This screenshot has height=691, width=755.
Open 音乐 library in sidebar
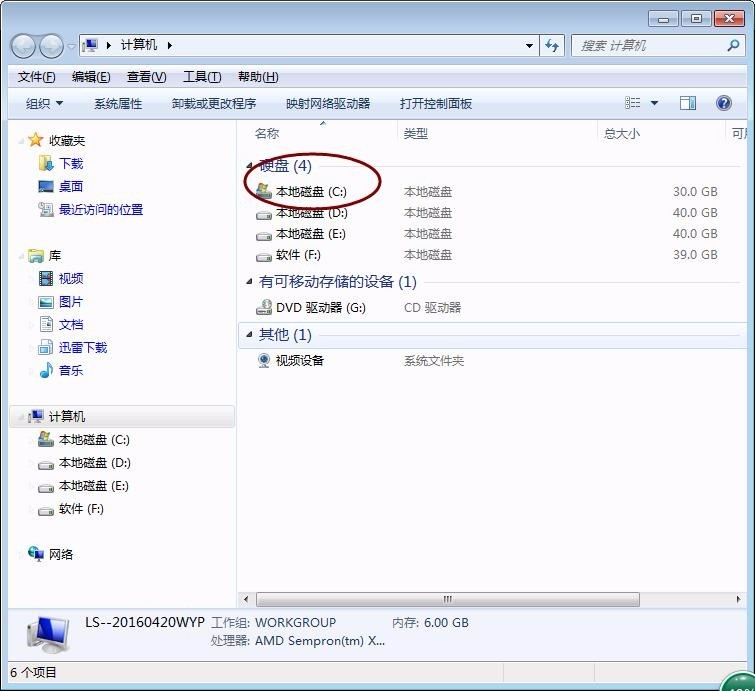point(71,370)
